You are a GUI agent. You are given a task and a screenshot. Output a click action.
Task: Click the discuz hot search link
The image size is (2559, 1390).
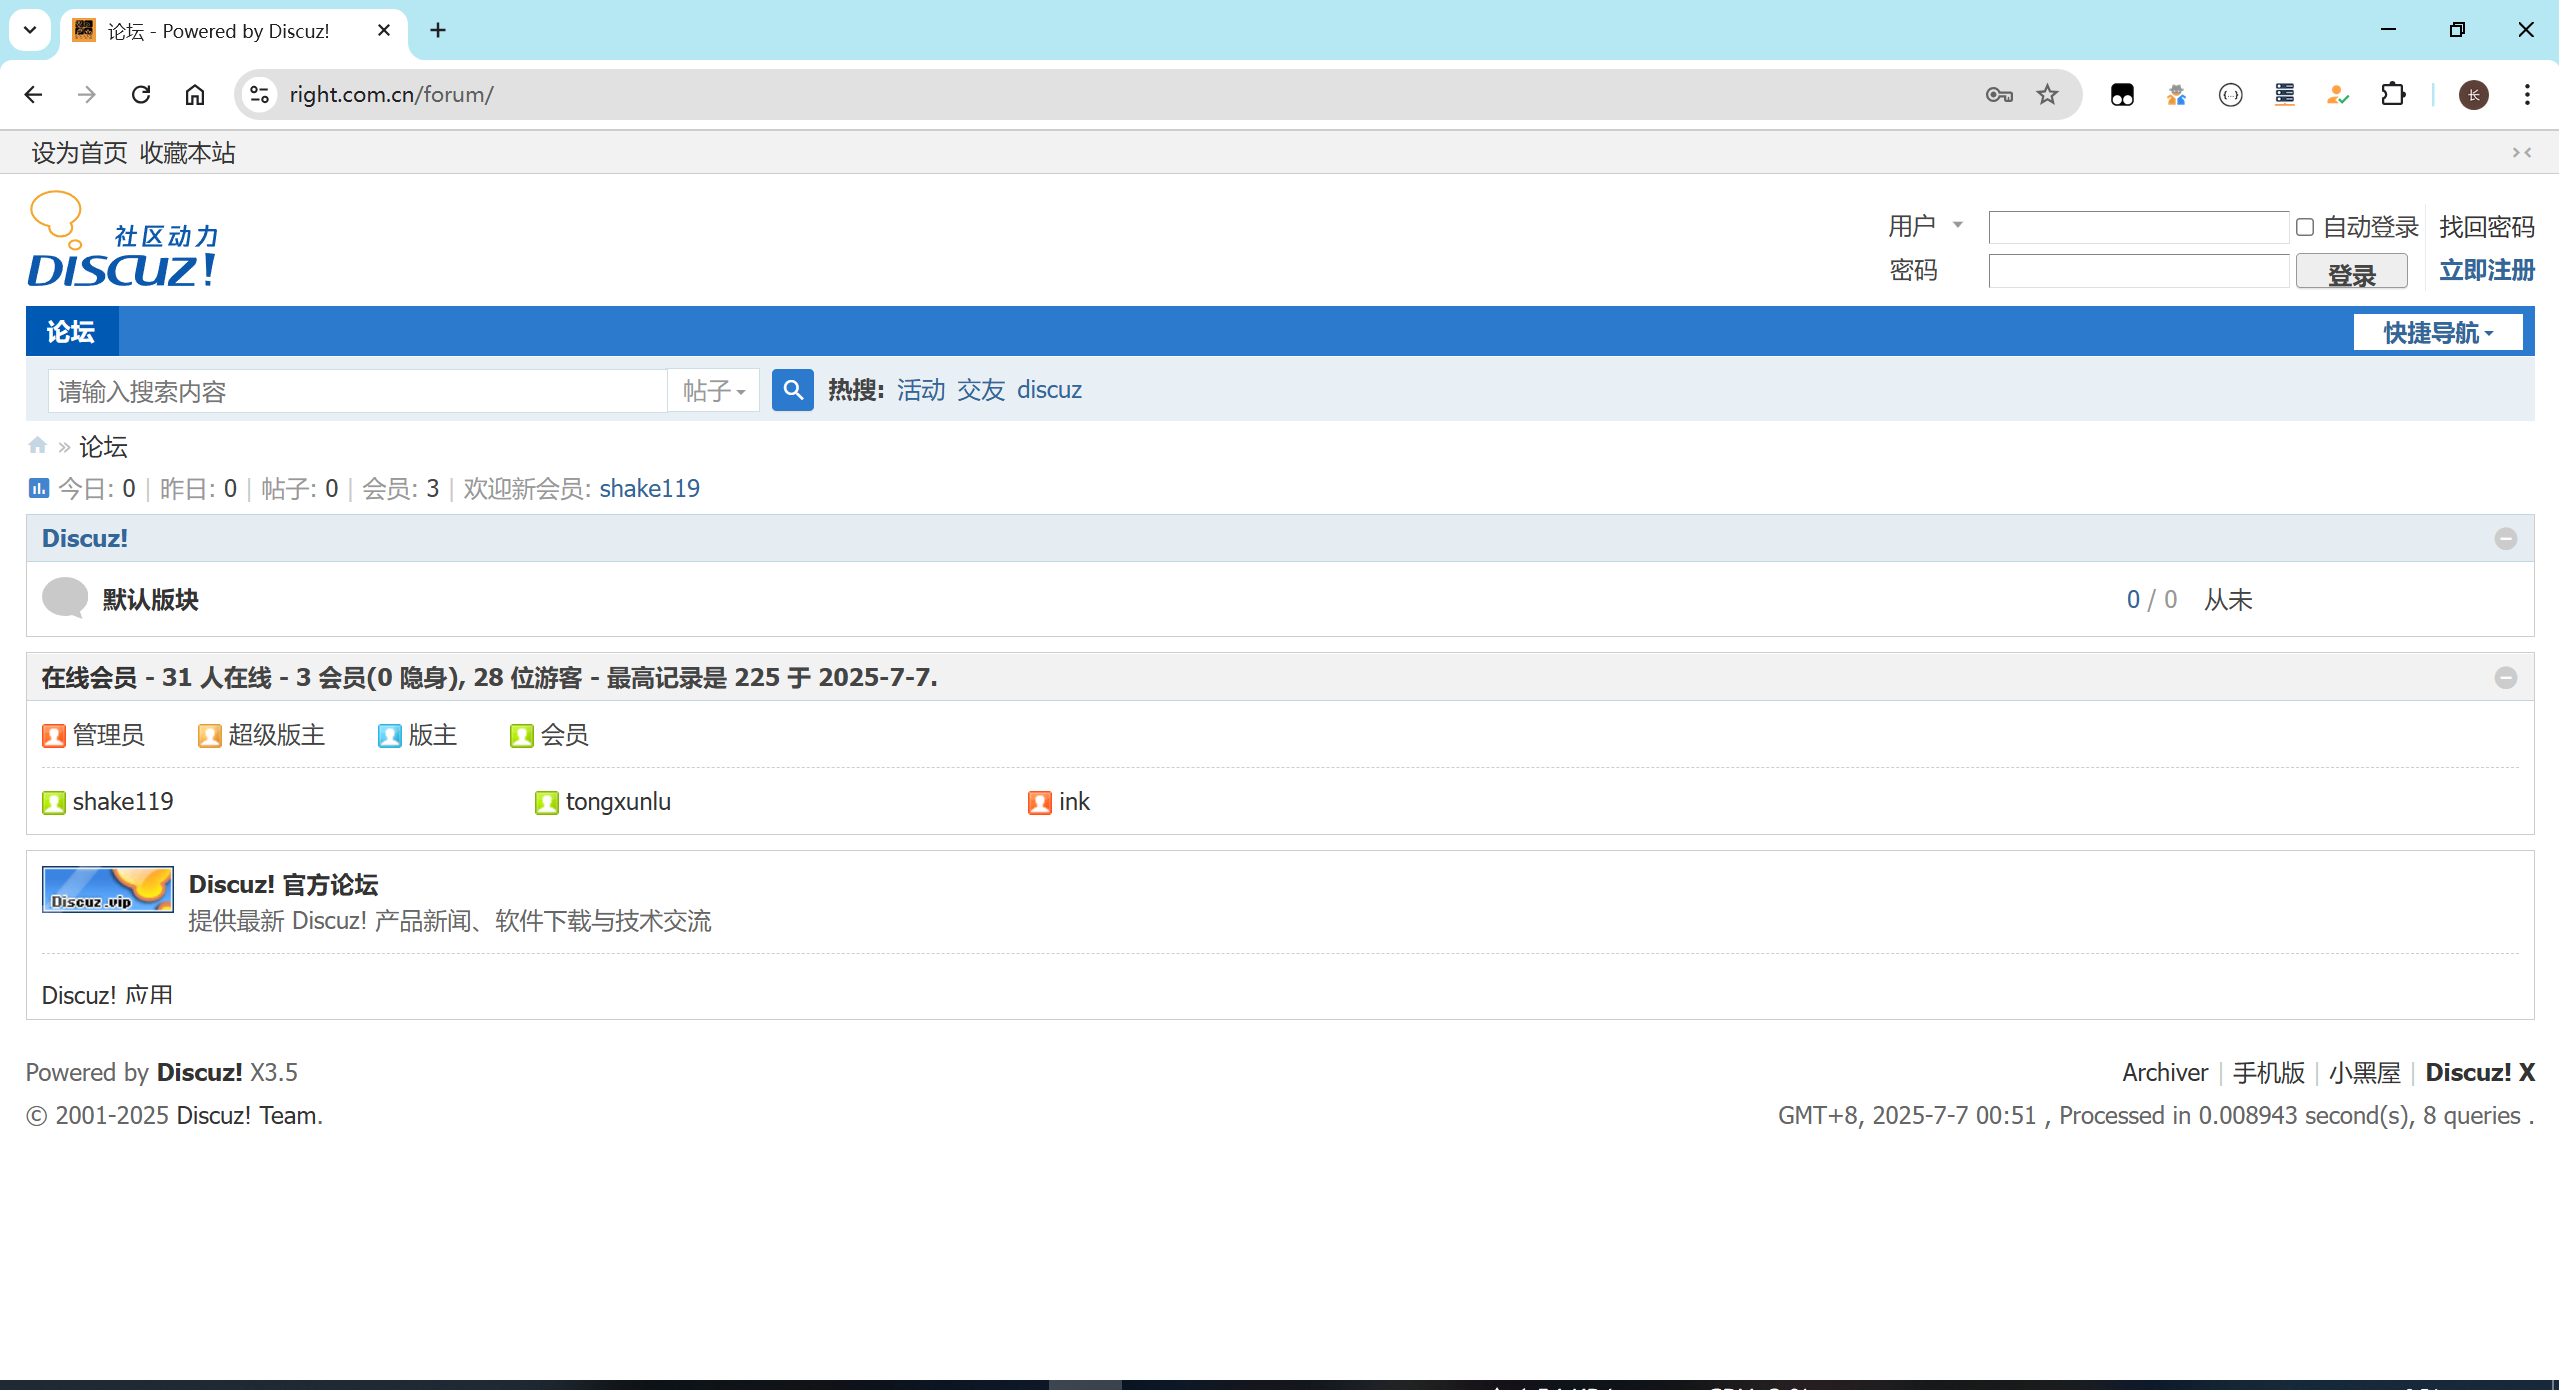[1049, 390]
